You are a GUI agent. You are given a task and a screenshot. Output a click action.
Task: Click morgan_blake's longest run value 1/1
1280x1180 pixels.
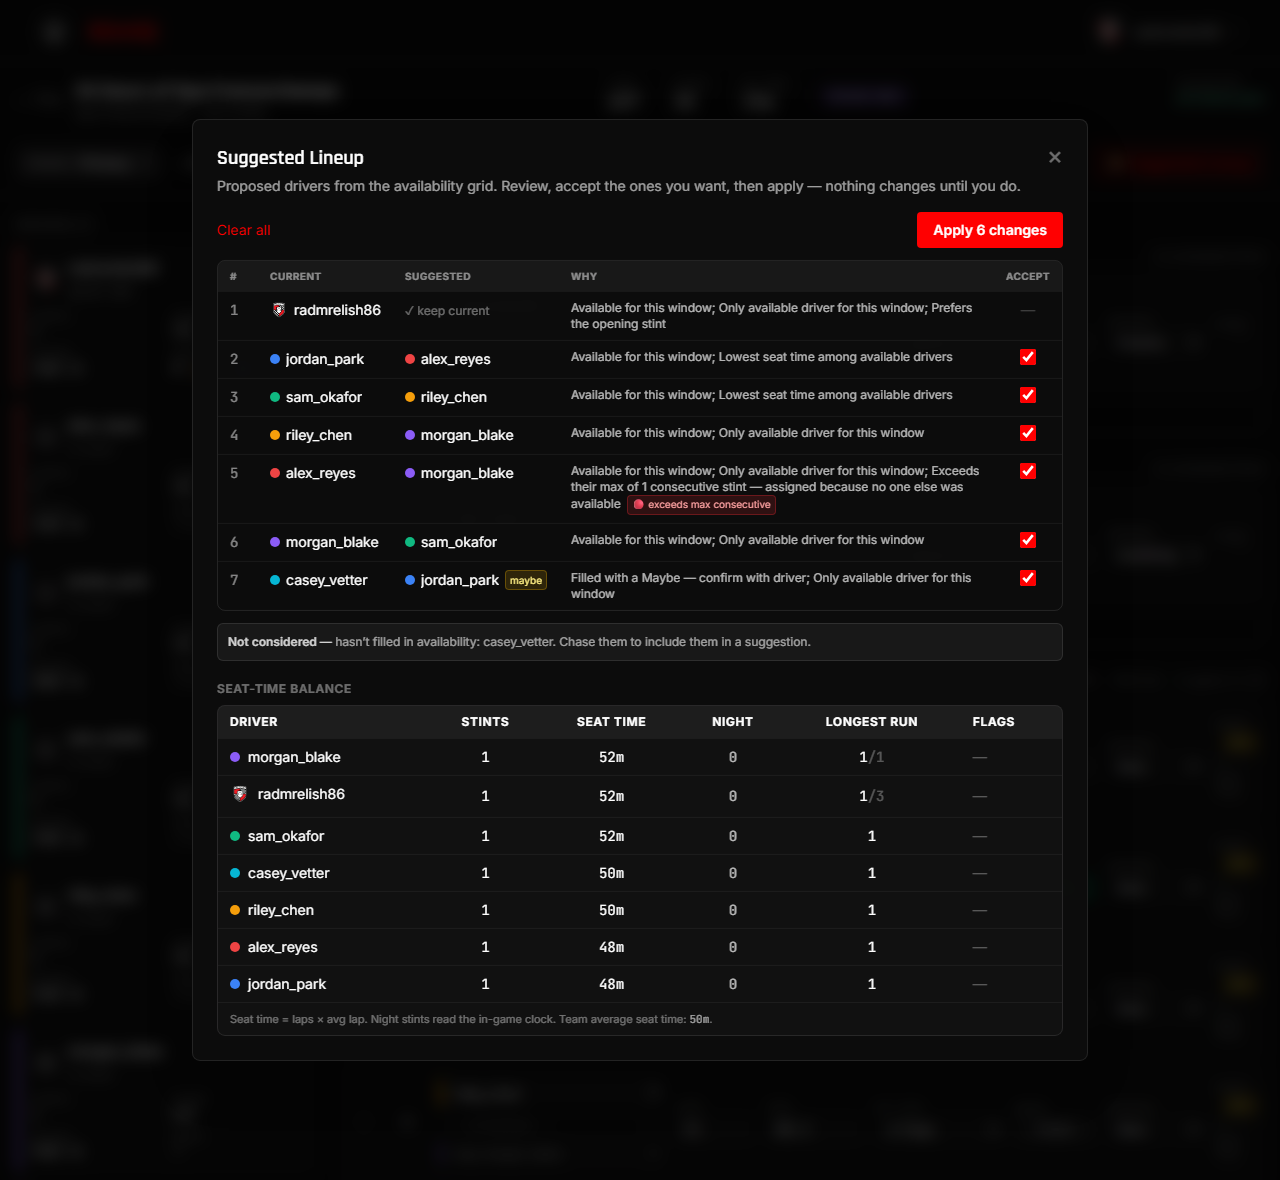click(x=871, y=757)
